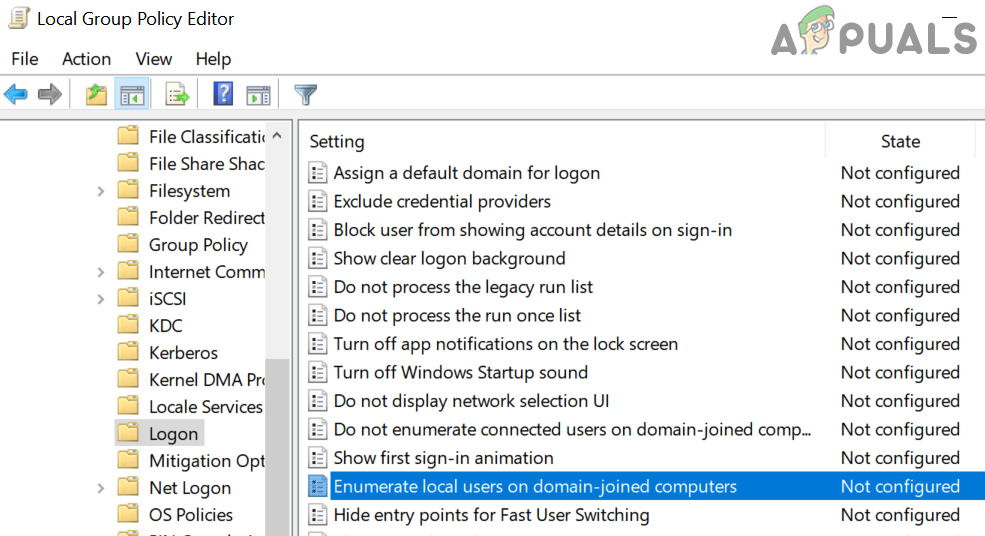Open Help via the question mark icon

(x=223, y=95)
